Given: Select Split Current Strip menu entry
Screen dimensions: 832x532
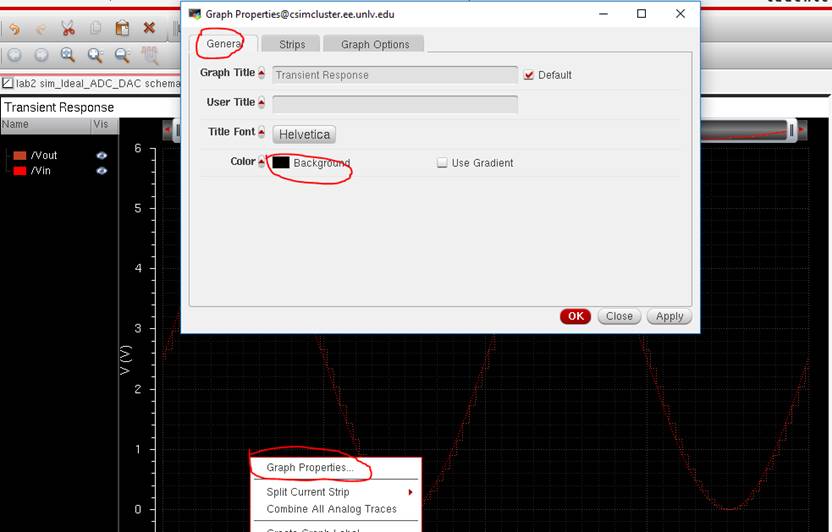Looking at the screenshot, I should [x=308, y=492].
